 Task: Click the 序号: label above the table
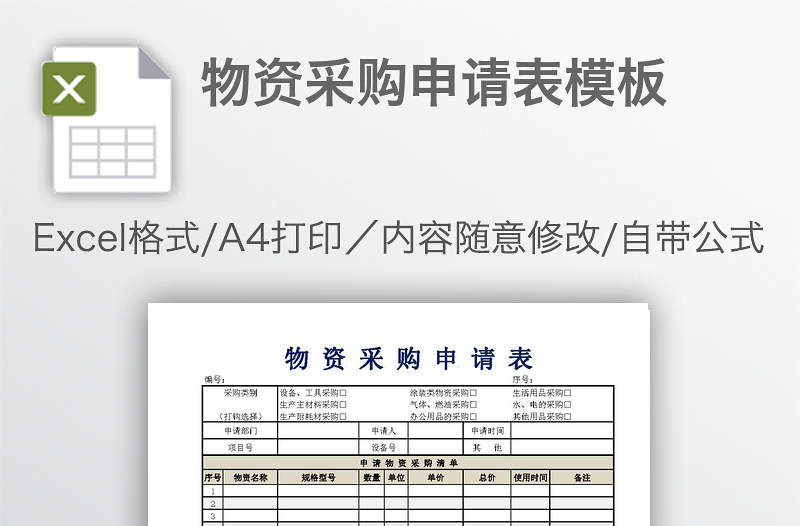point(523,380)
